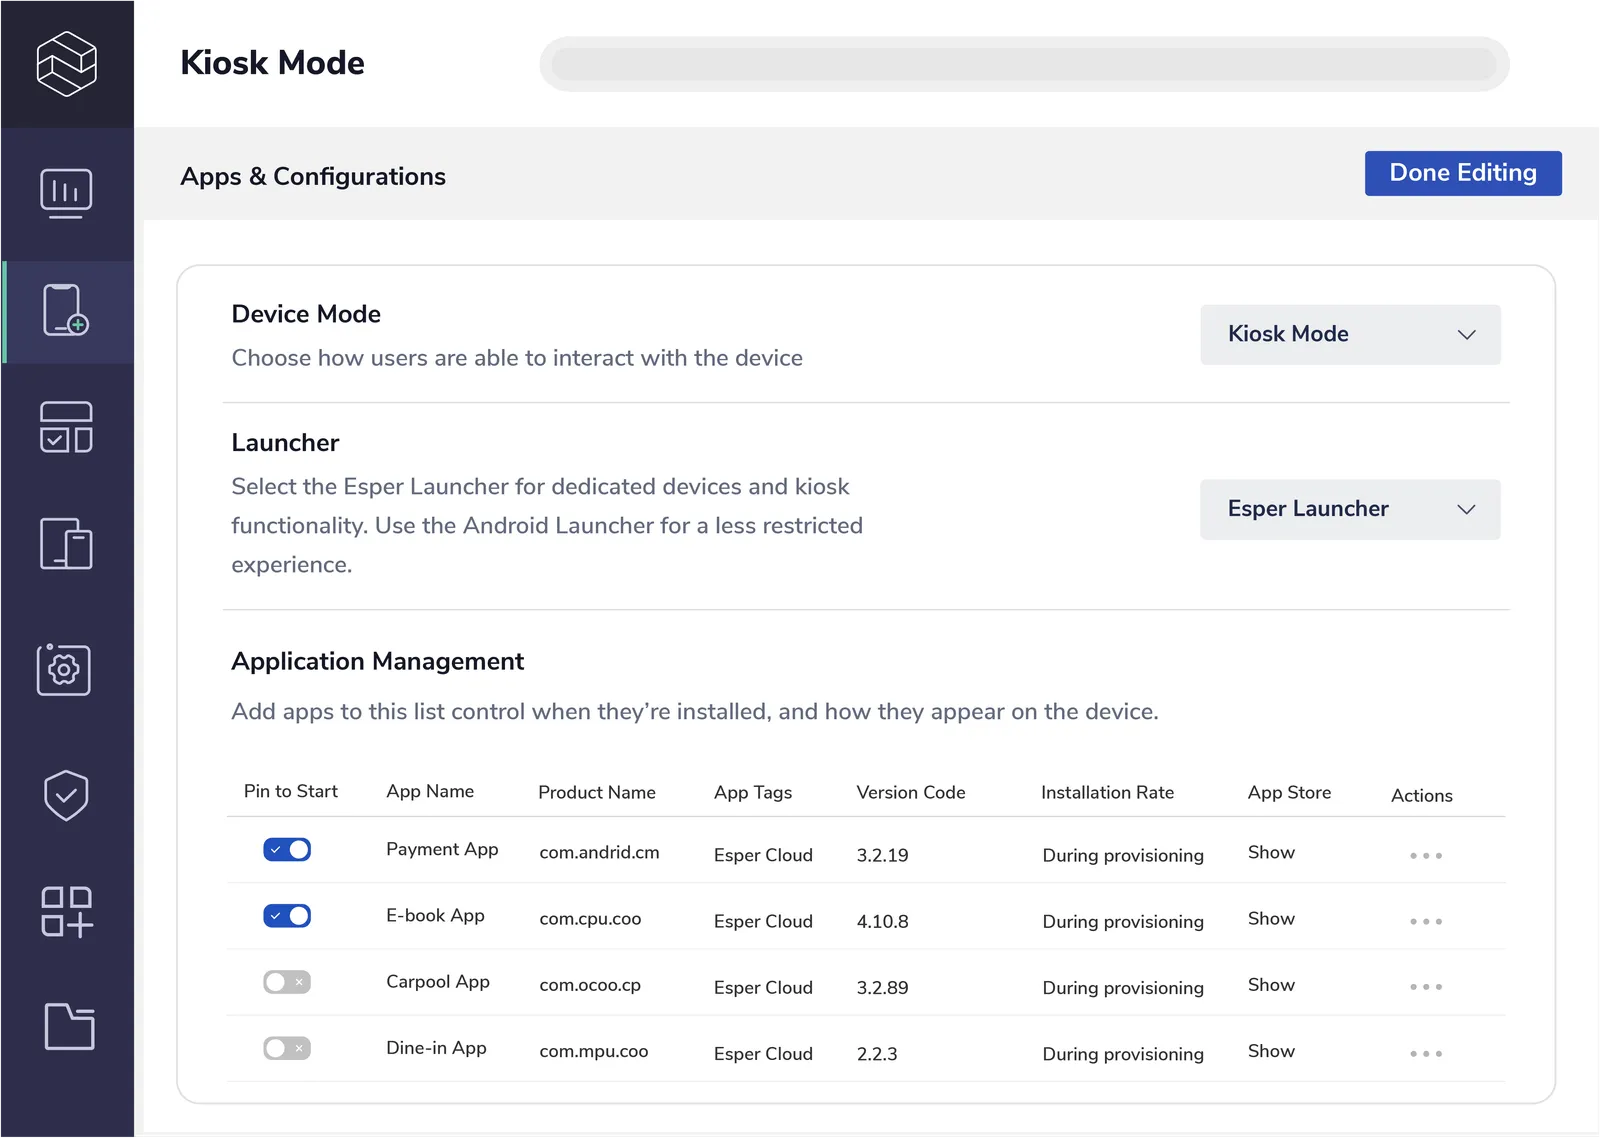Disable Pin to Start for Payment App
Image resolution: width=1600 pixels, height=1138 pixels.
click(287, 850)
